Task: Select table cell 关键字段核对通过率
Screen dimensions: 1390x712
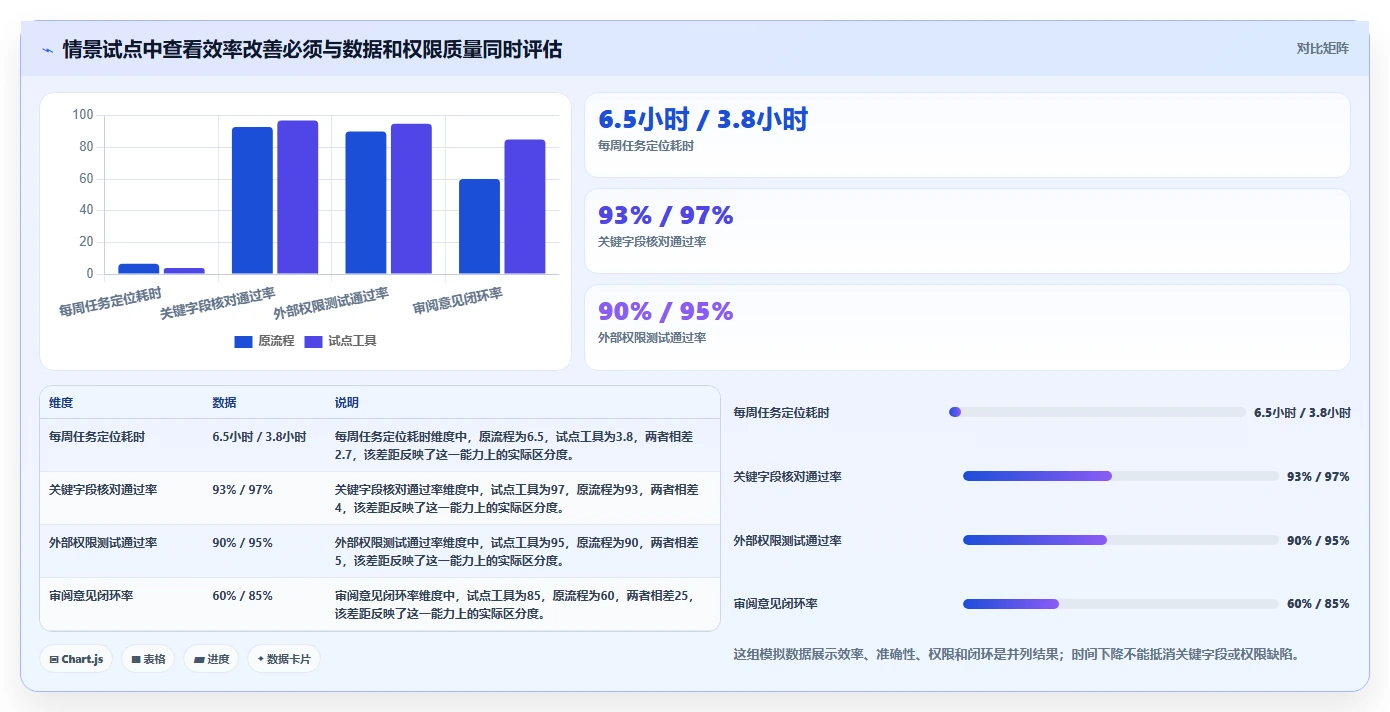Action: pos(103,490)
